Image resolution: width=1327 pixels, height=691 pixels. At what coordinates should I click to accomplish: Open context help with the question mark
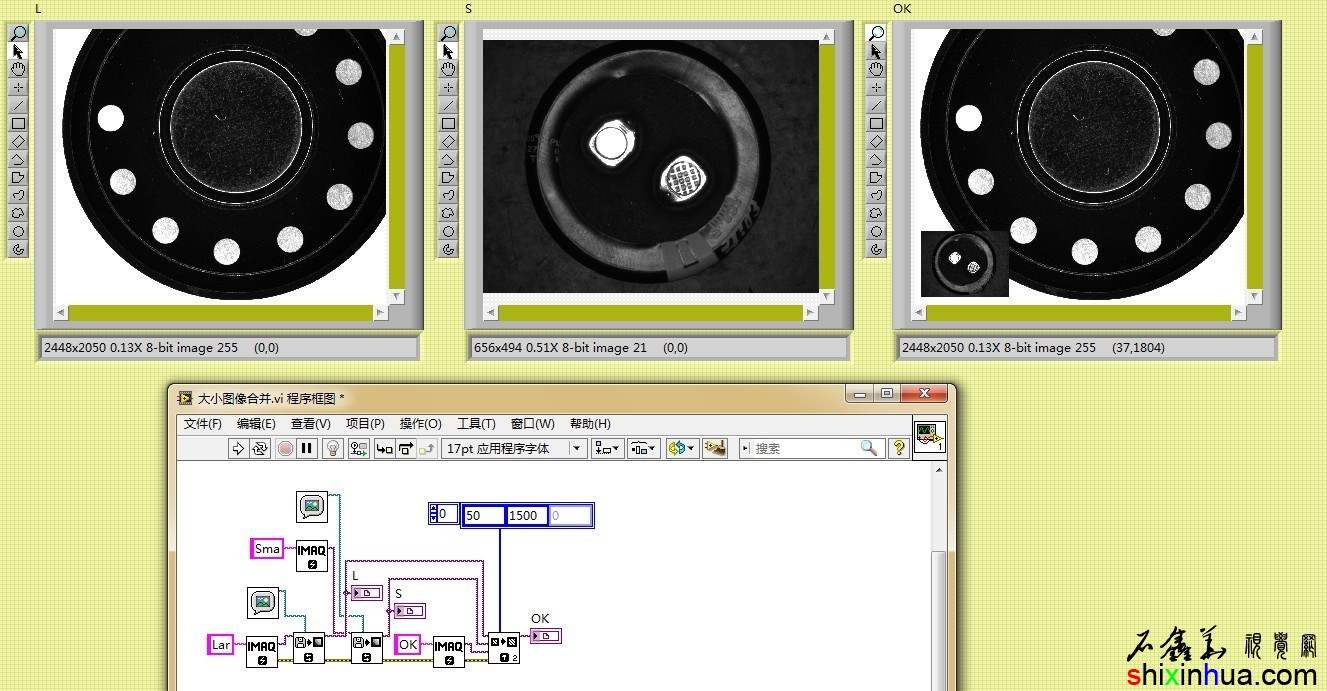[x=898, y=449]
